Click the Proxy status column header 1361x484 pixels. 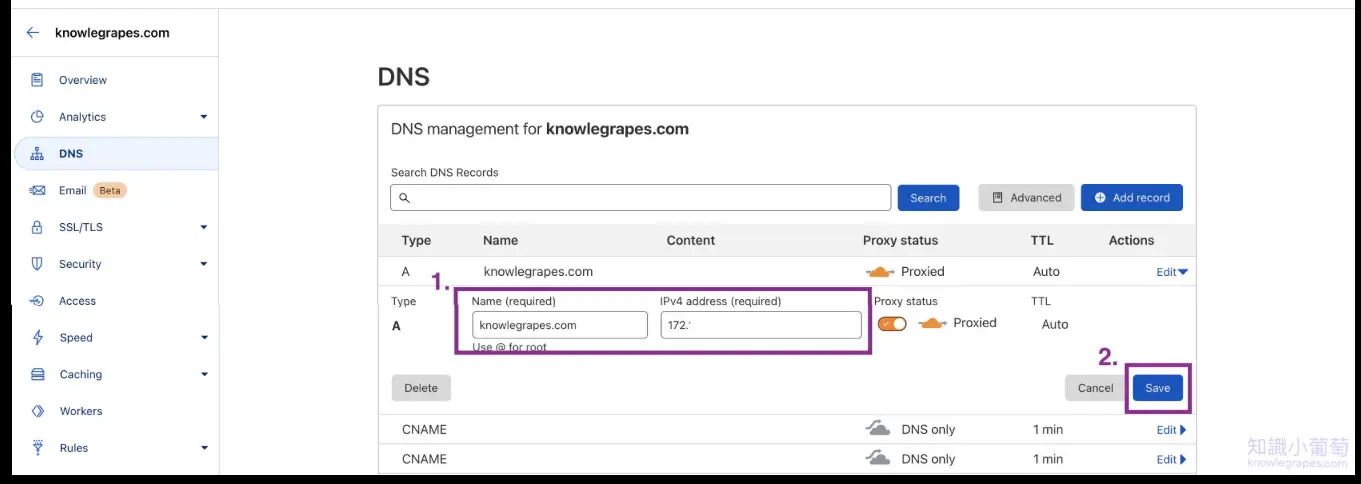(900, 240)
